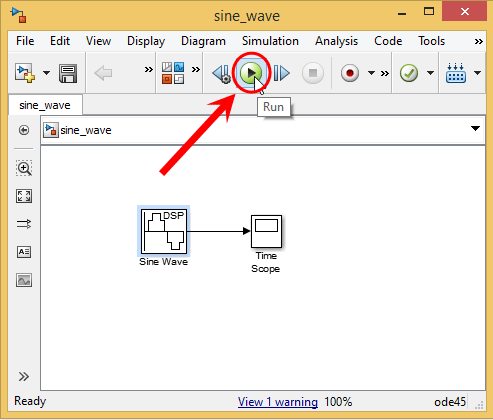Click the Record simulation data icon
Viewport: 493px width, 420px height.
tap(350, 73)
